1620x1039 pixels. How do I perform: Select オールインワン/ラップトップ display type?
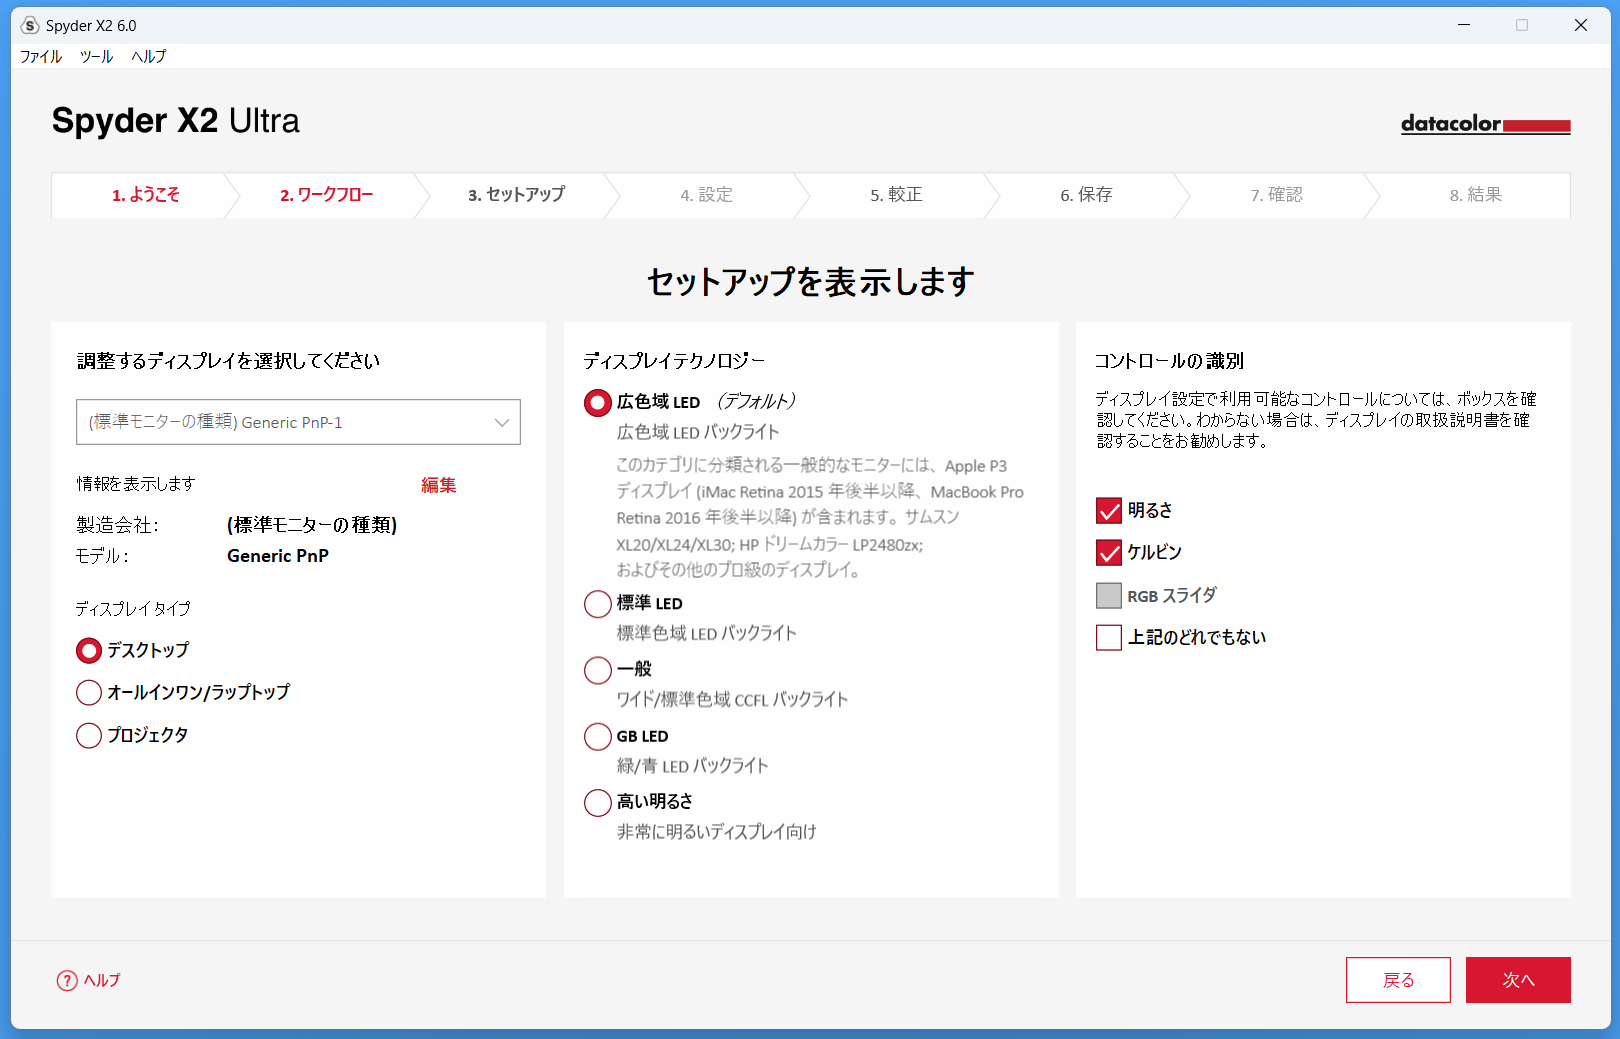(89, 693)
